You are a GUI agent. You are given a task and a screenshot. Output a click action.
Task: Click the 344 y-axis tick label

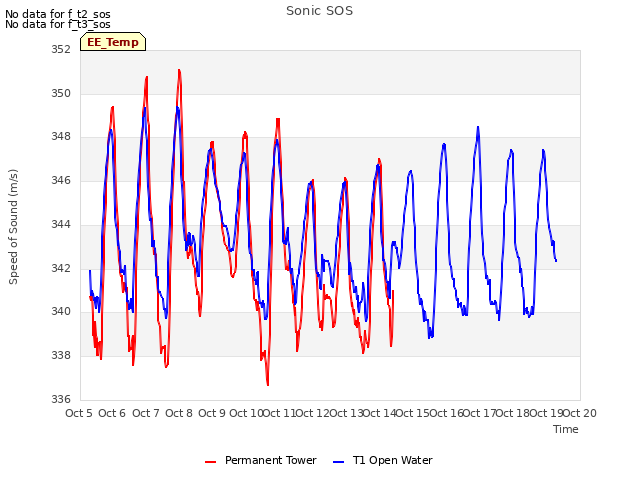[61, 224]
